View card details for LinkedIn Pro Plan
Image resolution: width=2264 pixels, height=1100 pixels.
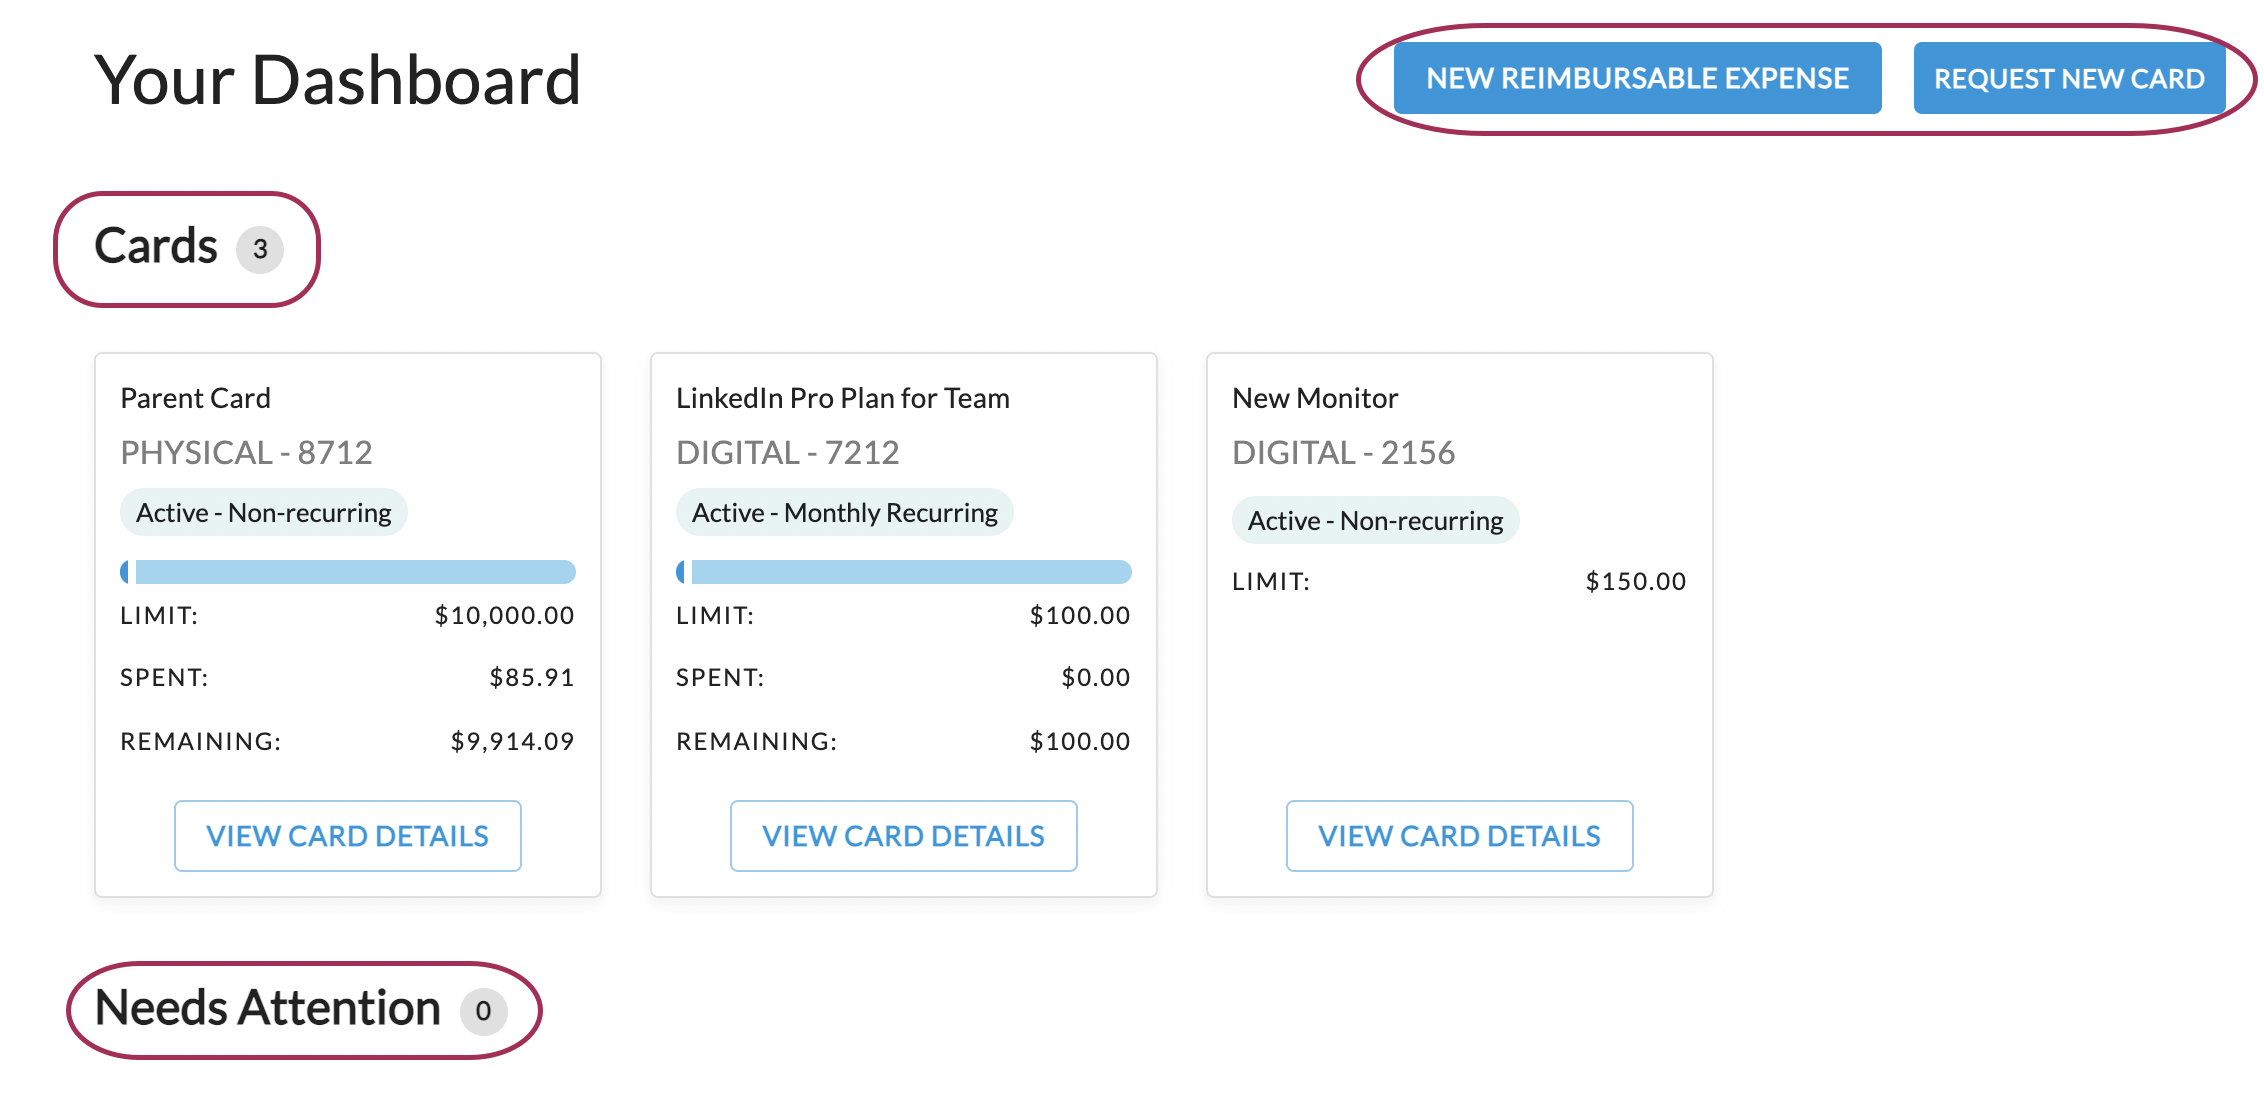(903, 836)
